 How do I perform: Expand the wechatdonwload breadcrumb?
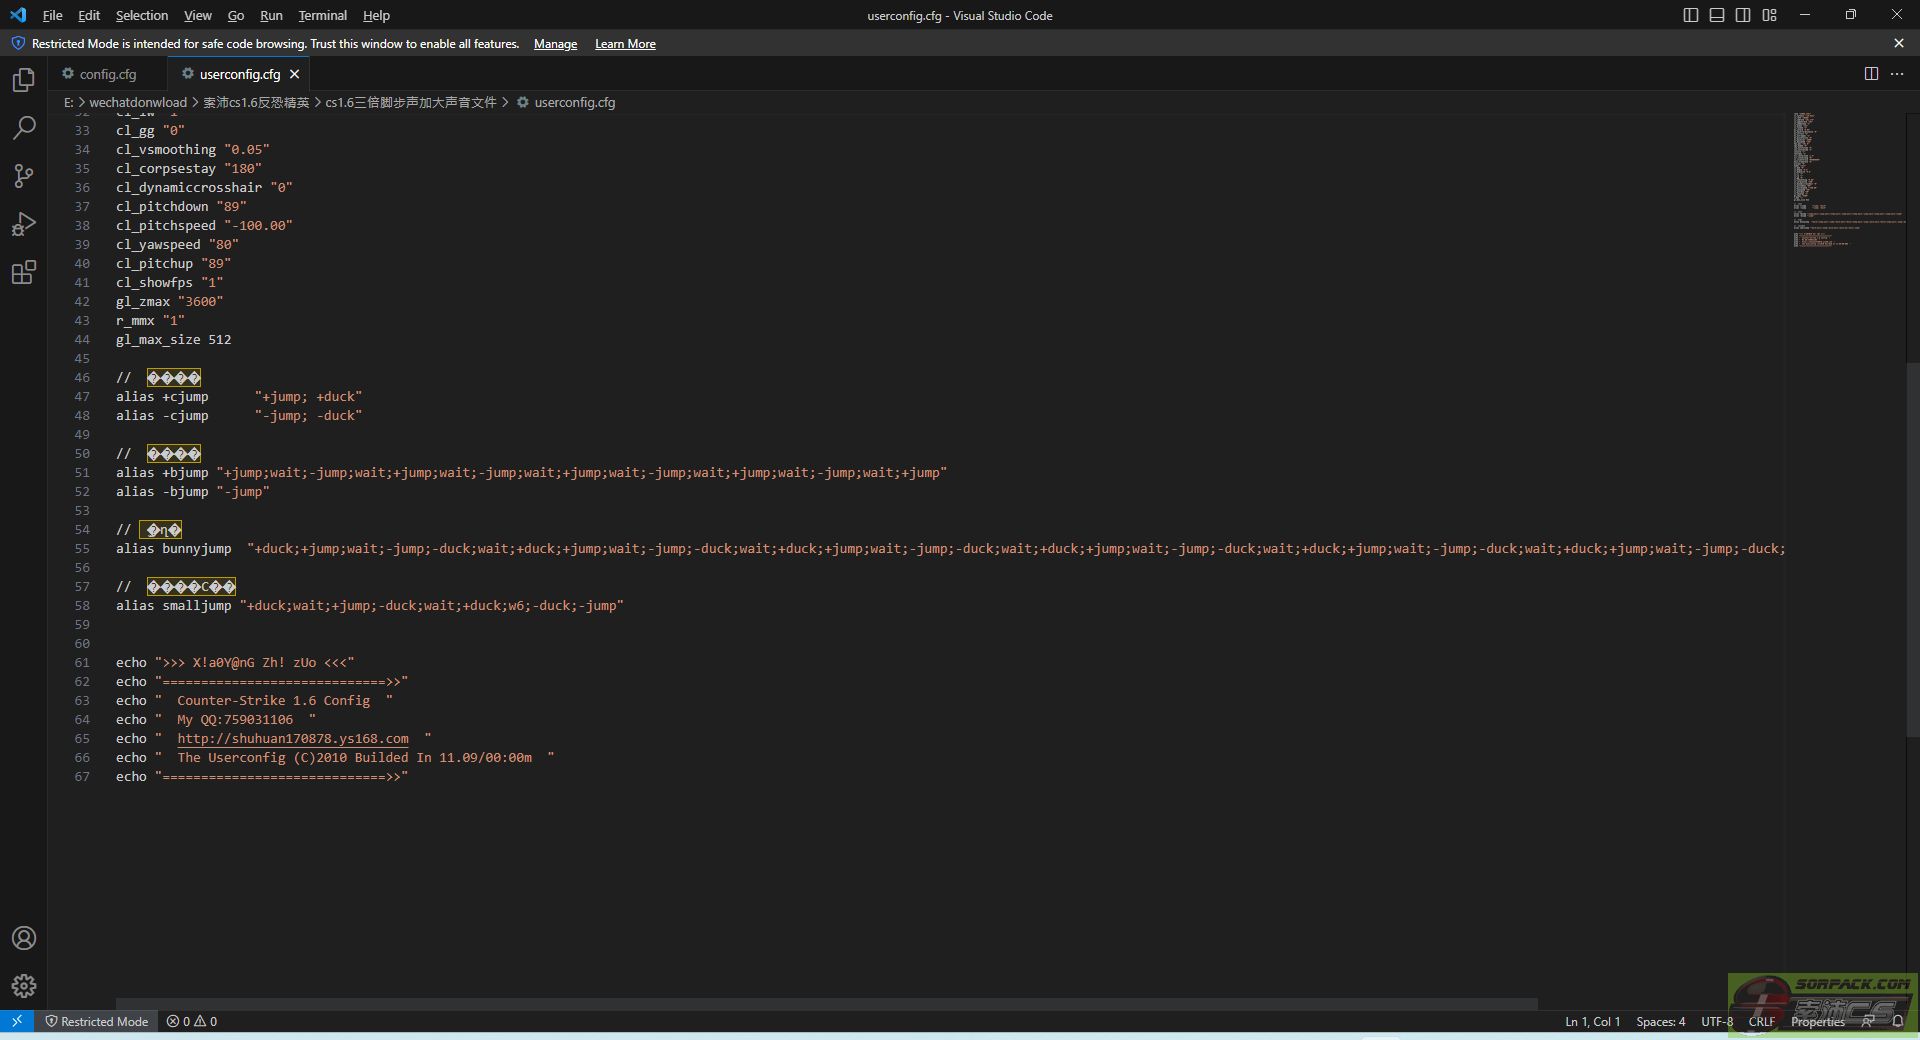pyautogui.click(x=138, y=102)
